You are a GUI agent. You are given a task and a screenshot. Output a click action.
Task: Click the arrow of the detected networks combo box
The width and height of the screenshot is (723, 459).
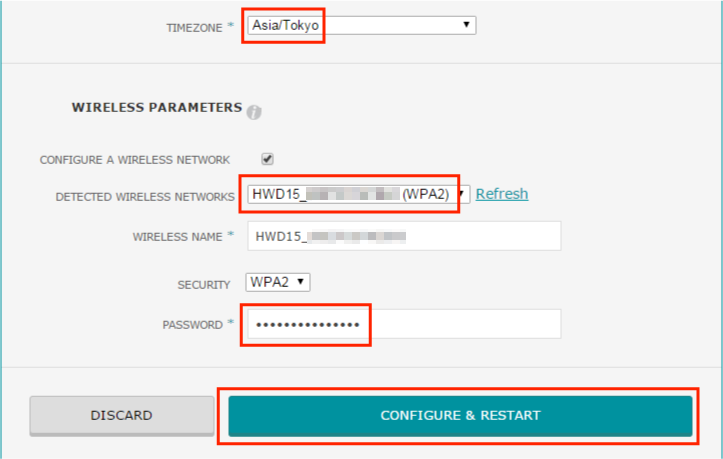pyautogui.click(x=462, y=194)
